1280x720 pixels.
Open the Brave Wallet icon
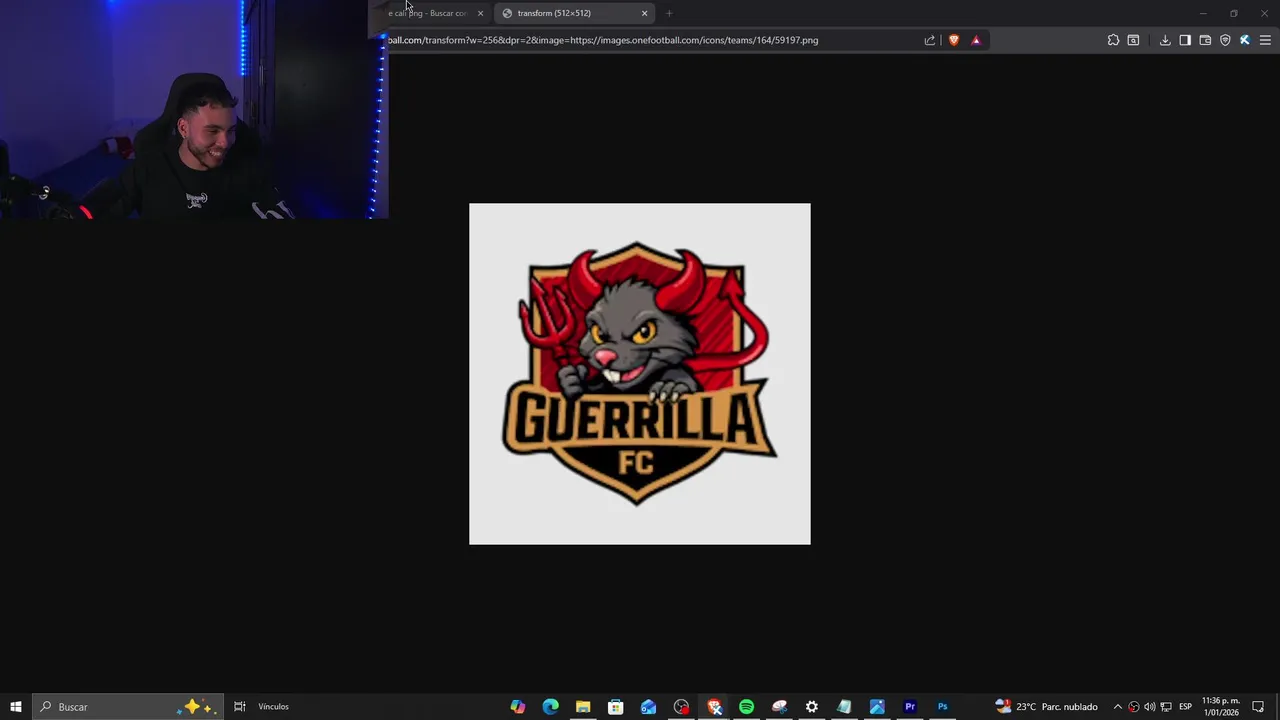coord(1205,40)
